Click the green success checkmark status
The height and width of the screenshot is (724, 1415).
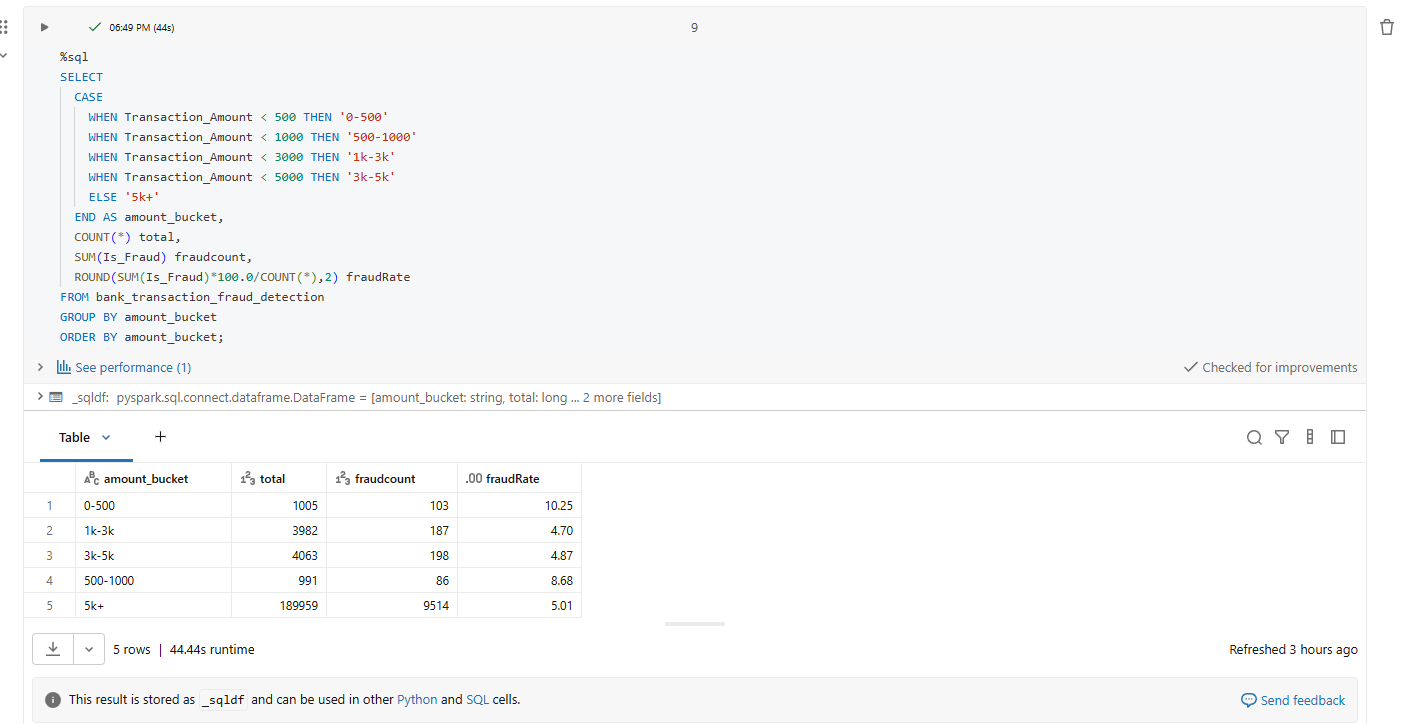tap(95, 27)
